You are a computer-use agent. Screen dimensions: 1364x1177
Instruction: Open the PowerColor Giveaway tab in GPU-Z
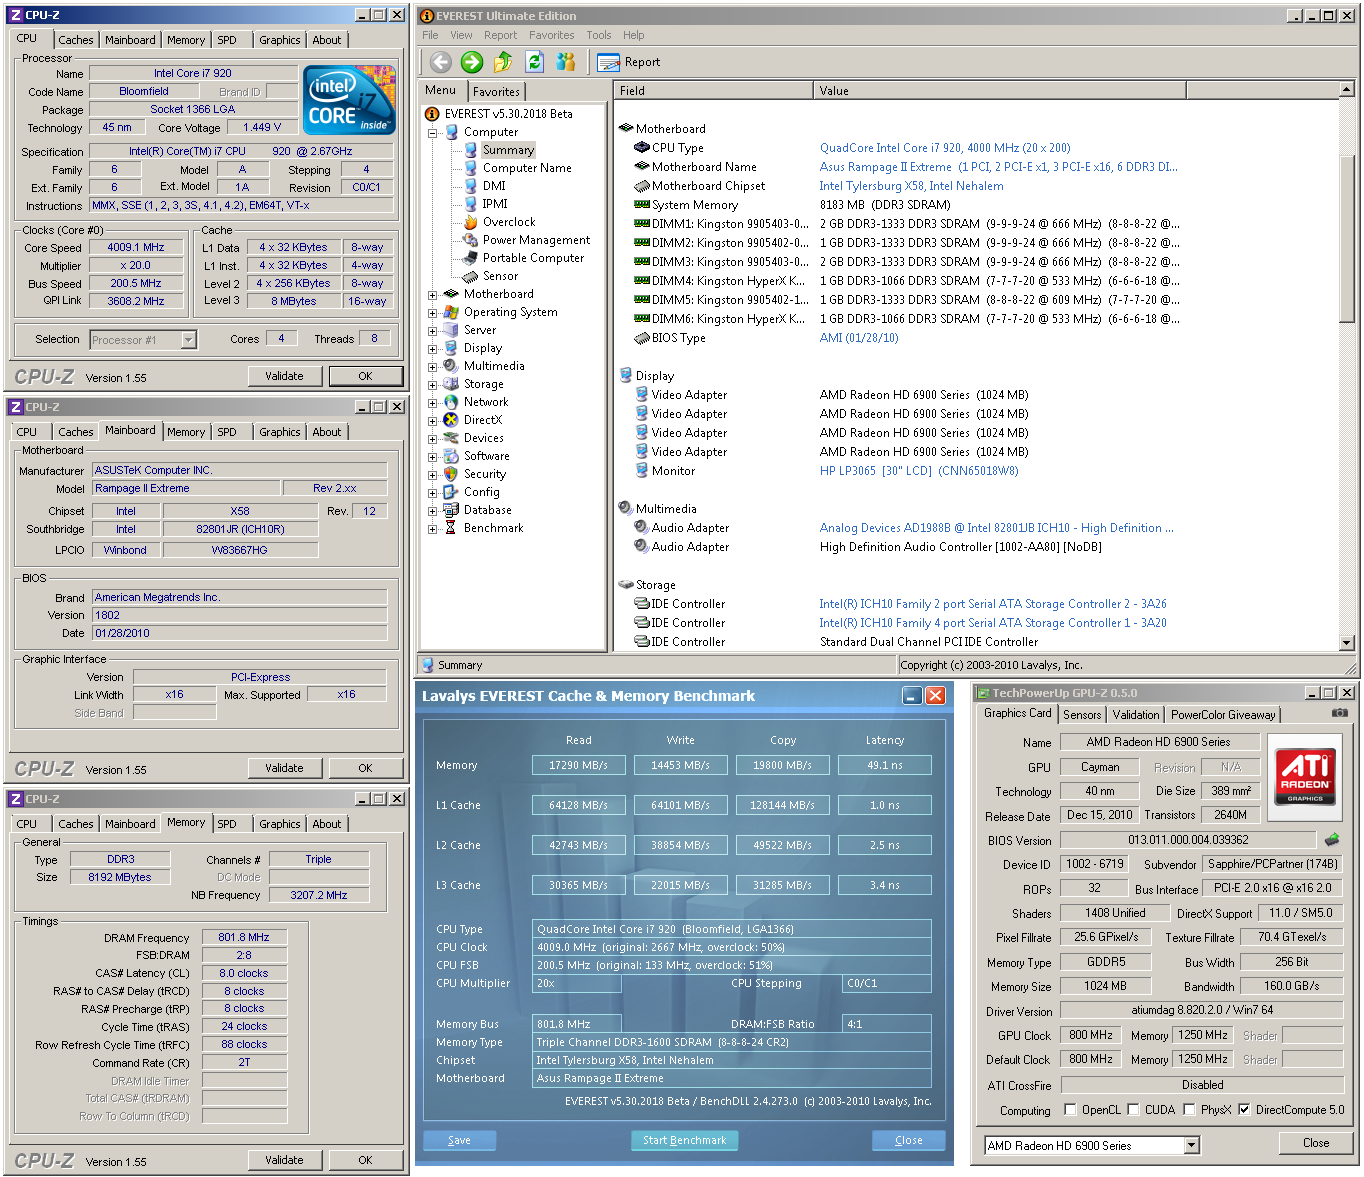1223,714
